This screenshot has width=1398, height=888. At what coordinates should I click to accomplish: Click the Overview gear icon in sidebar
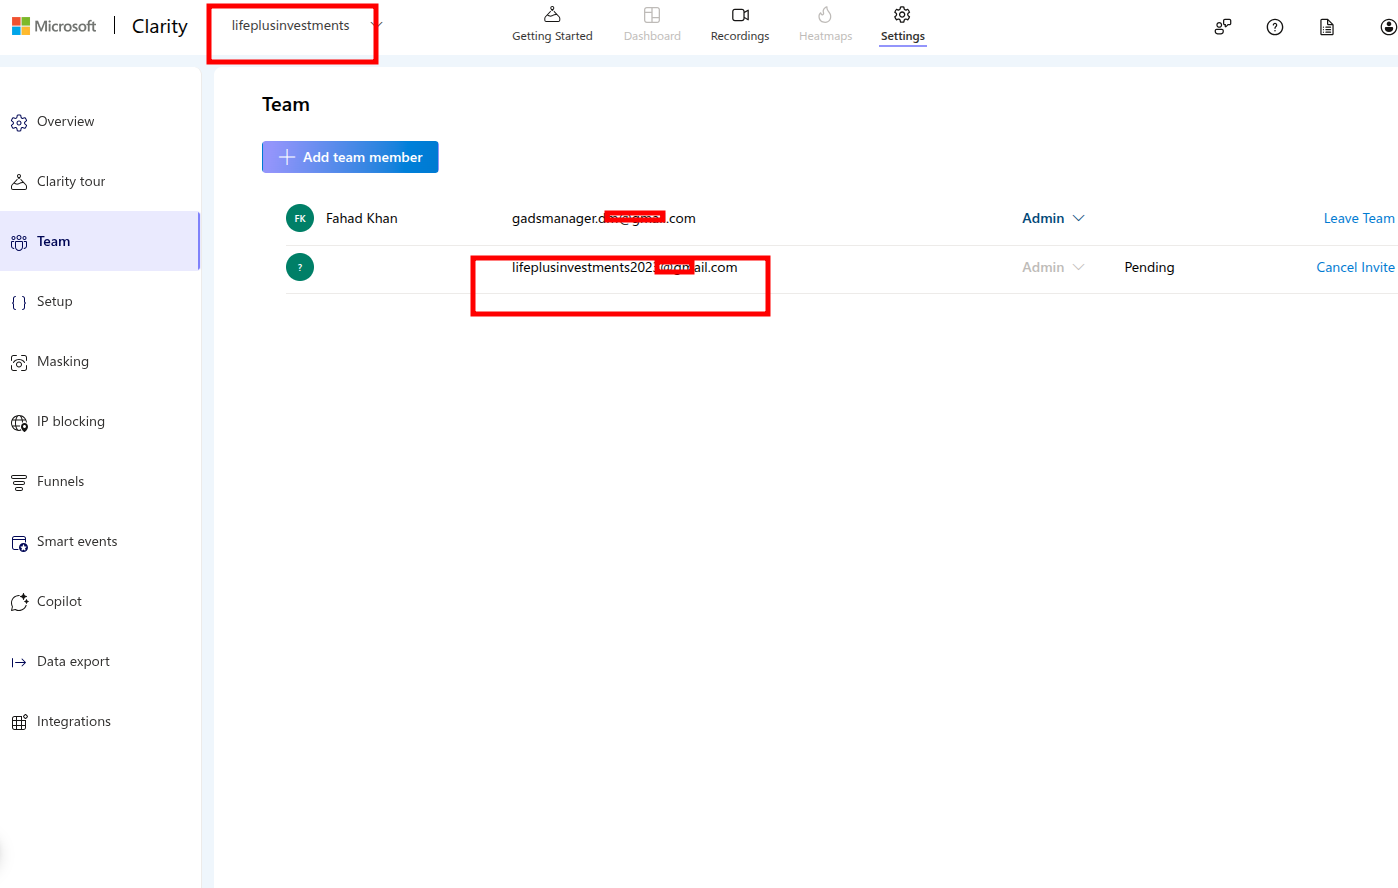pos(19,123)
